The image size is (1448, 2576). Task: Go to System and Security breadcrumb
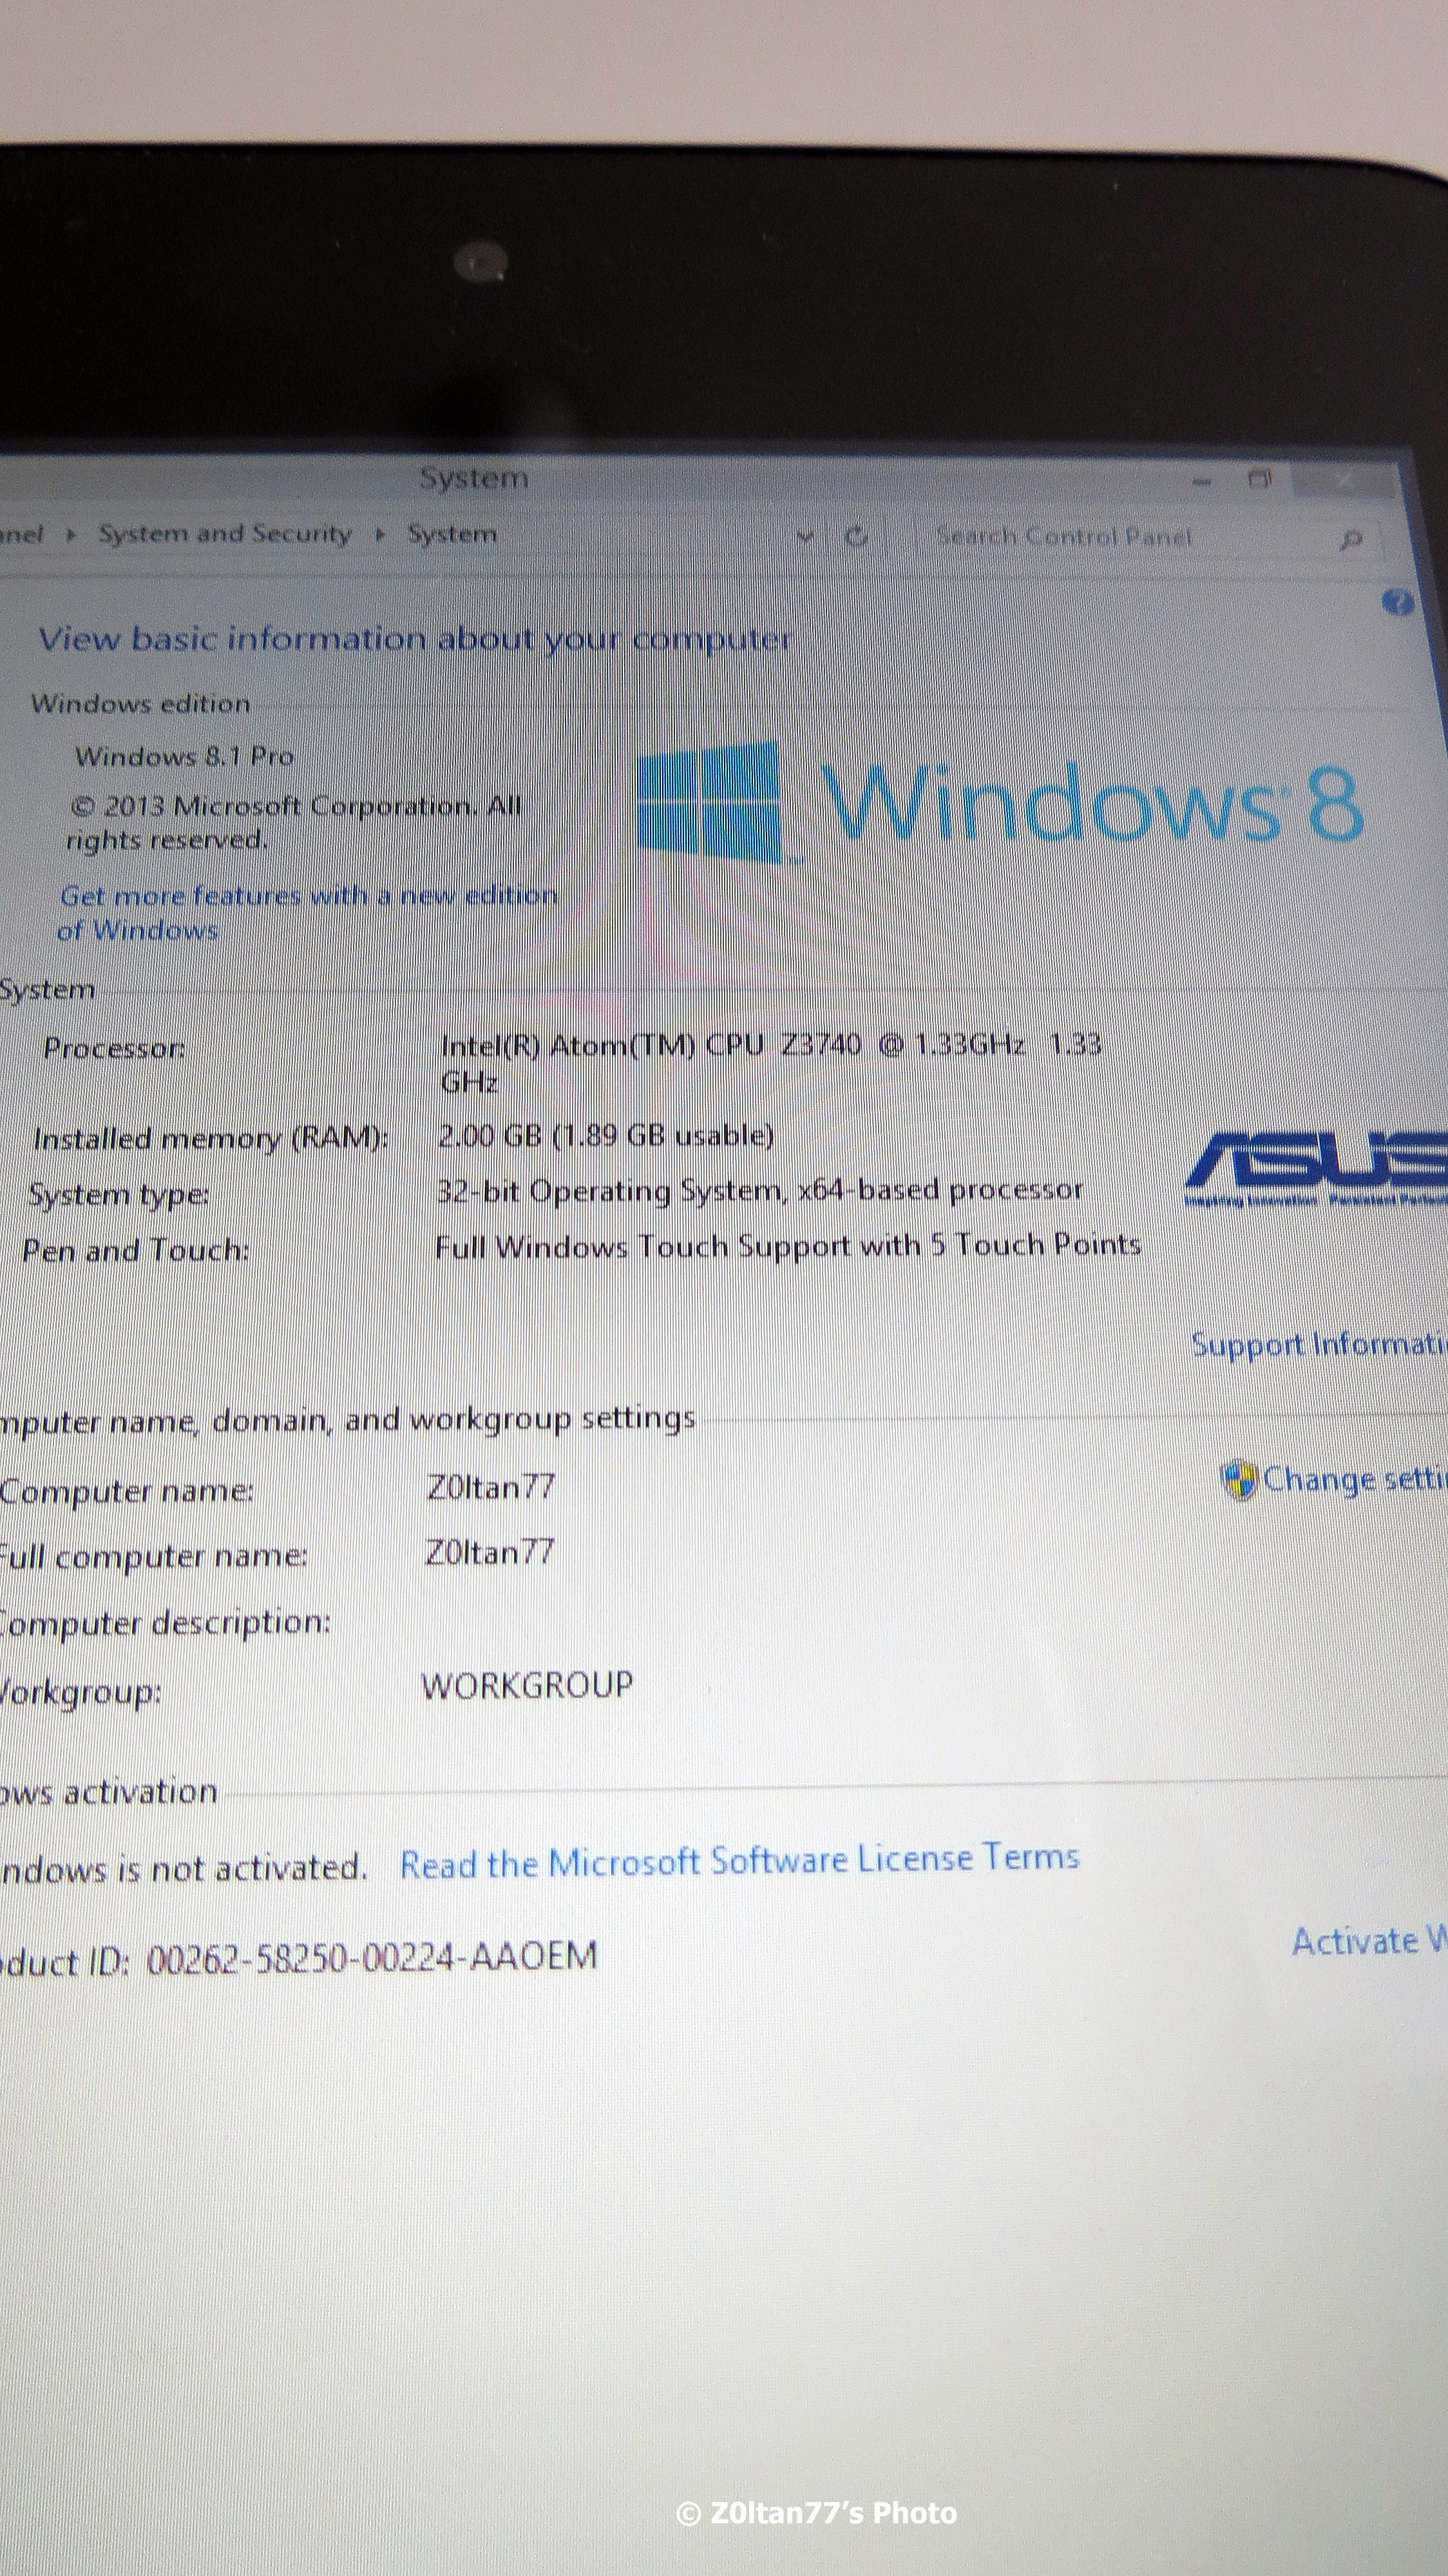[x=225, y=534]
